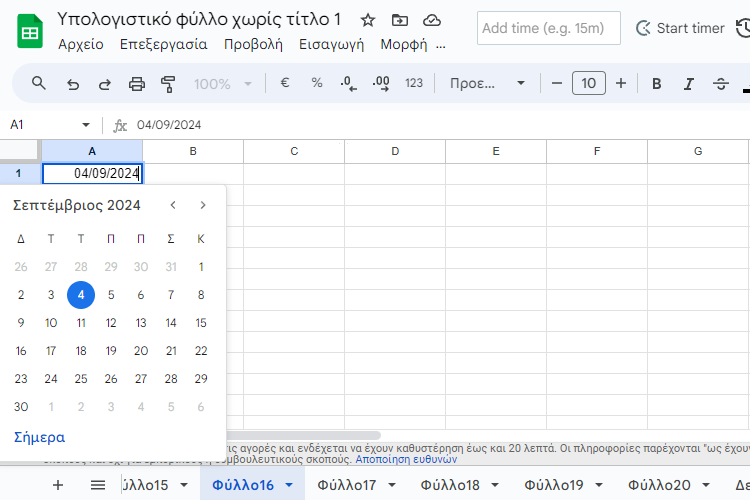This screenshot has height=500, width=750.
Task: Add a new sheet with the plus button
Action: click(x=58, y=485)
